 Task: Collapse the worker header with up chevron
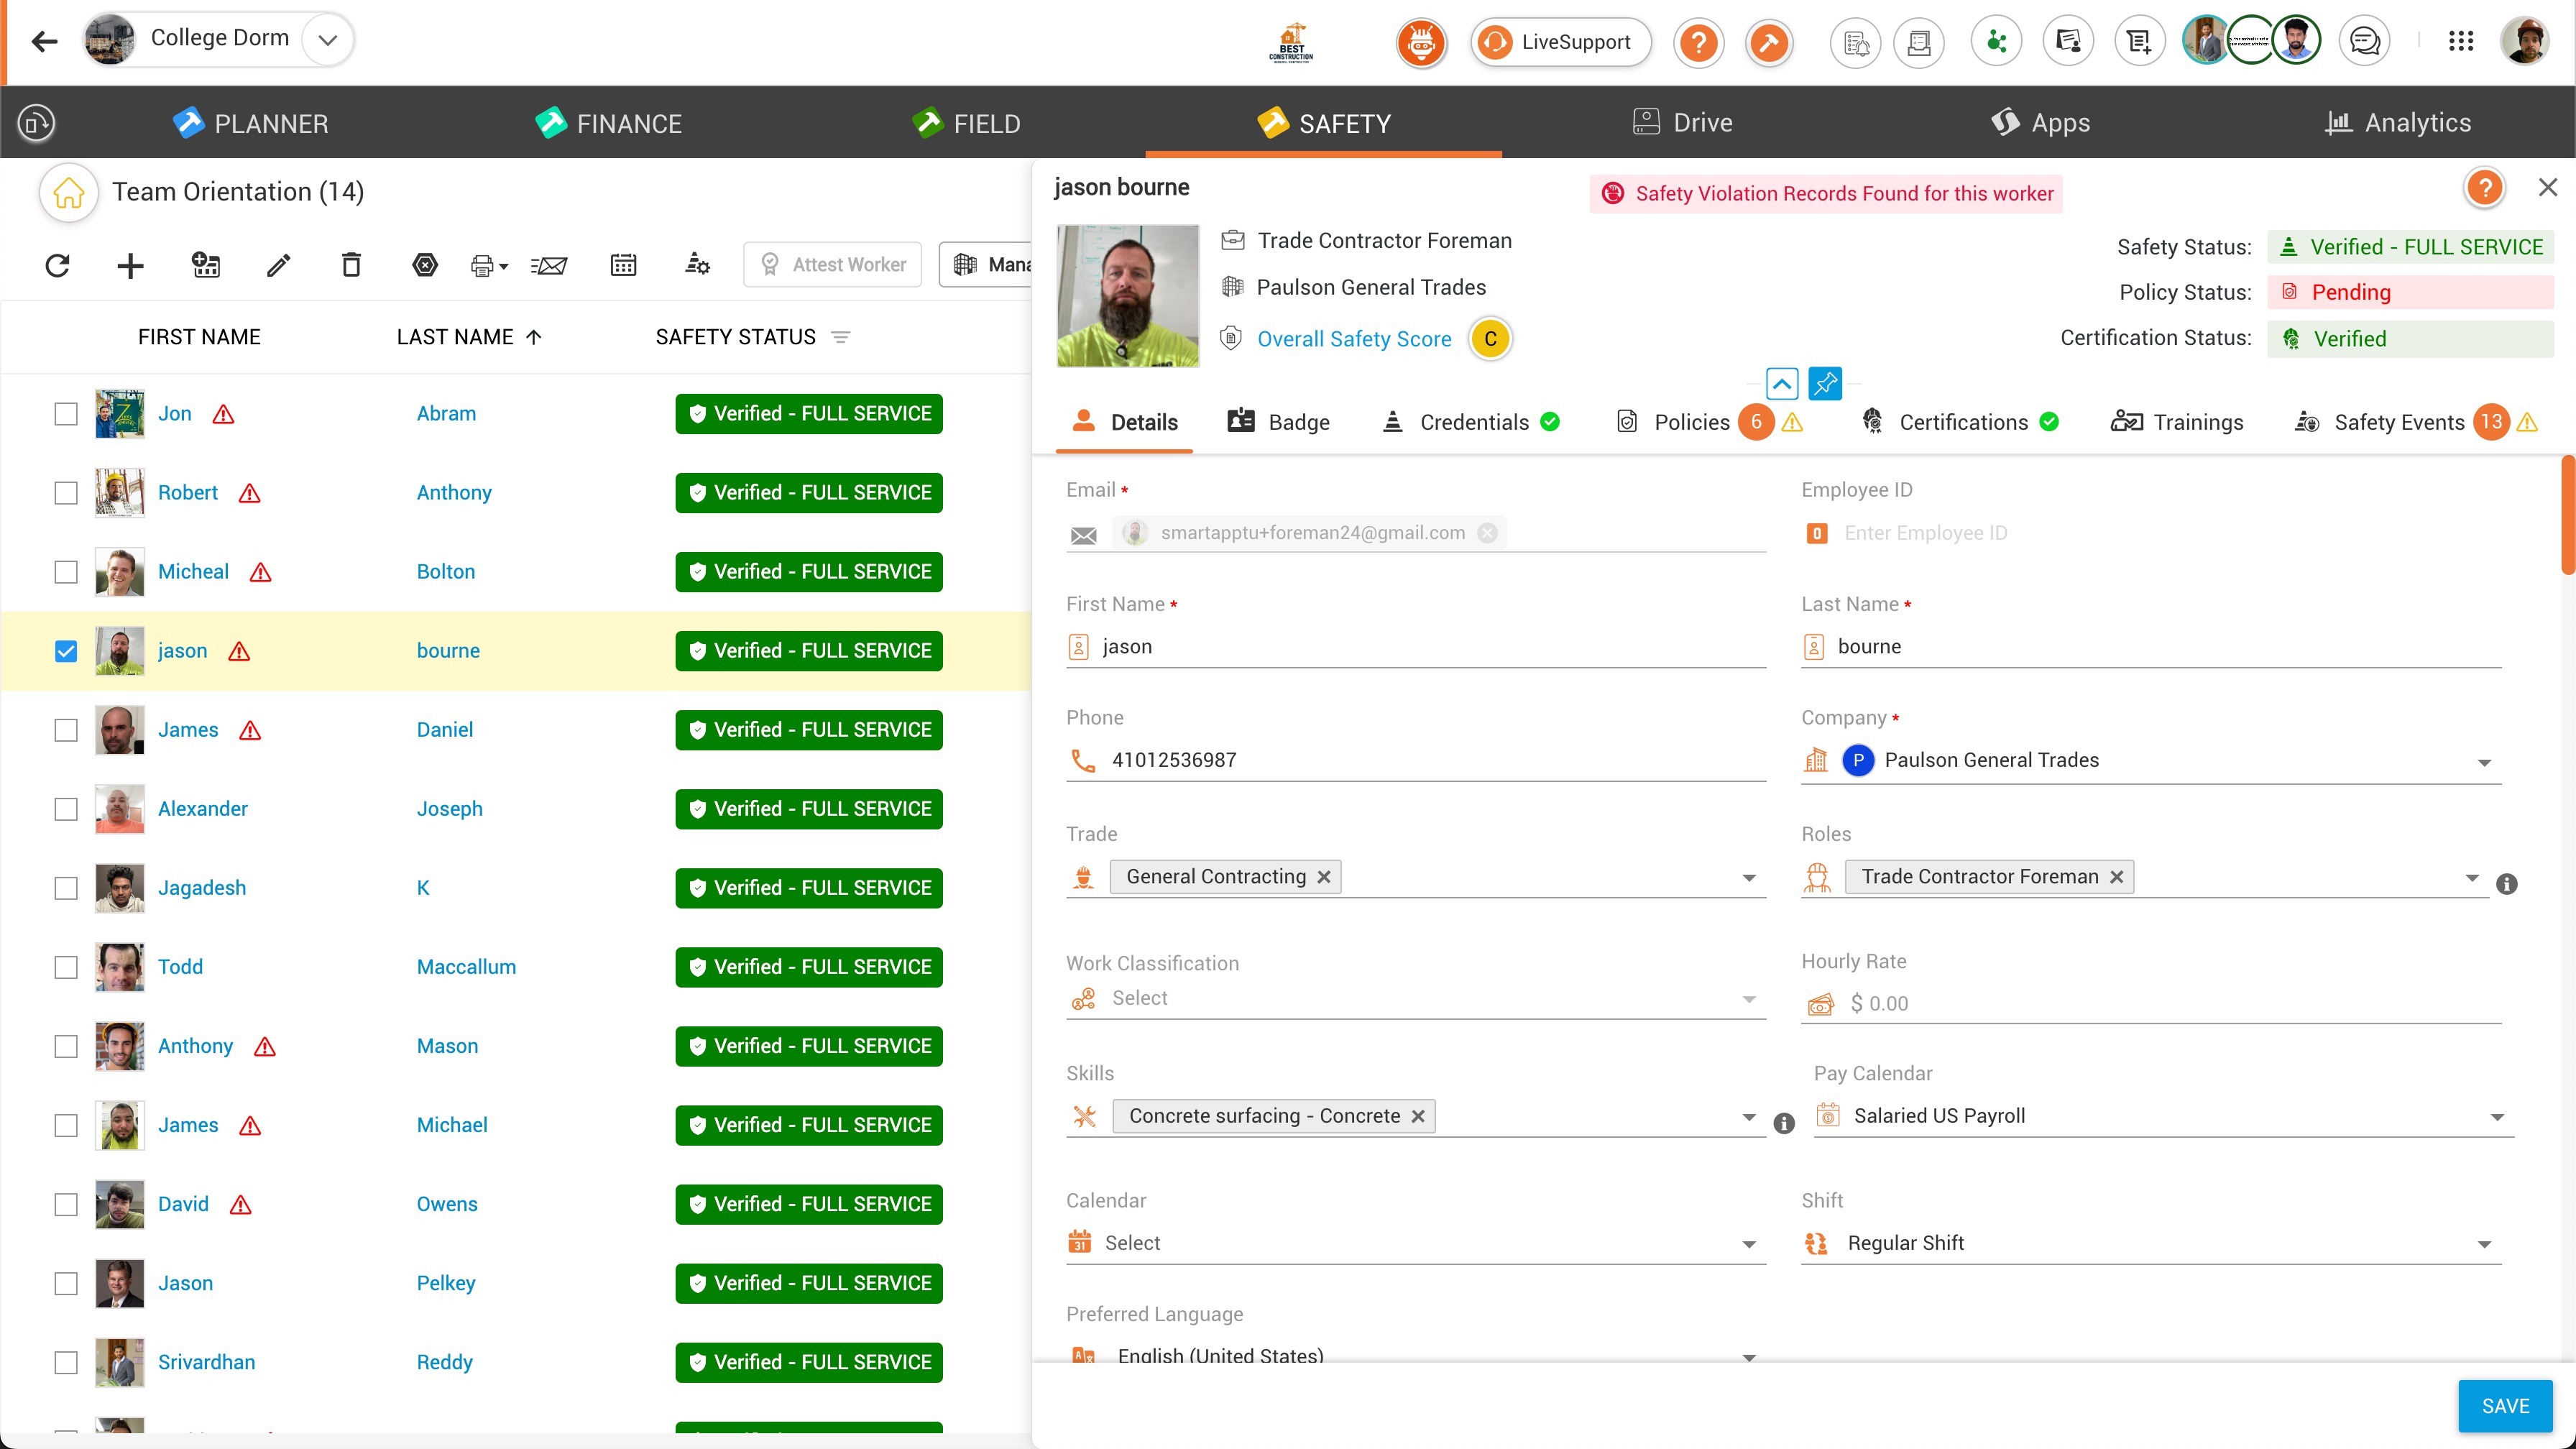point(1782,383)
